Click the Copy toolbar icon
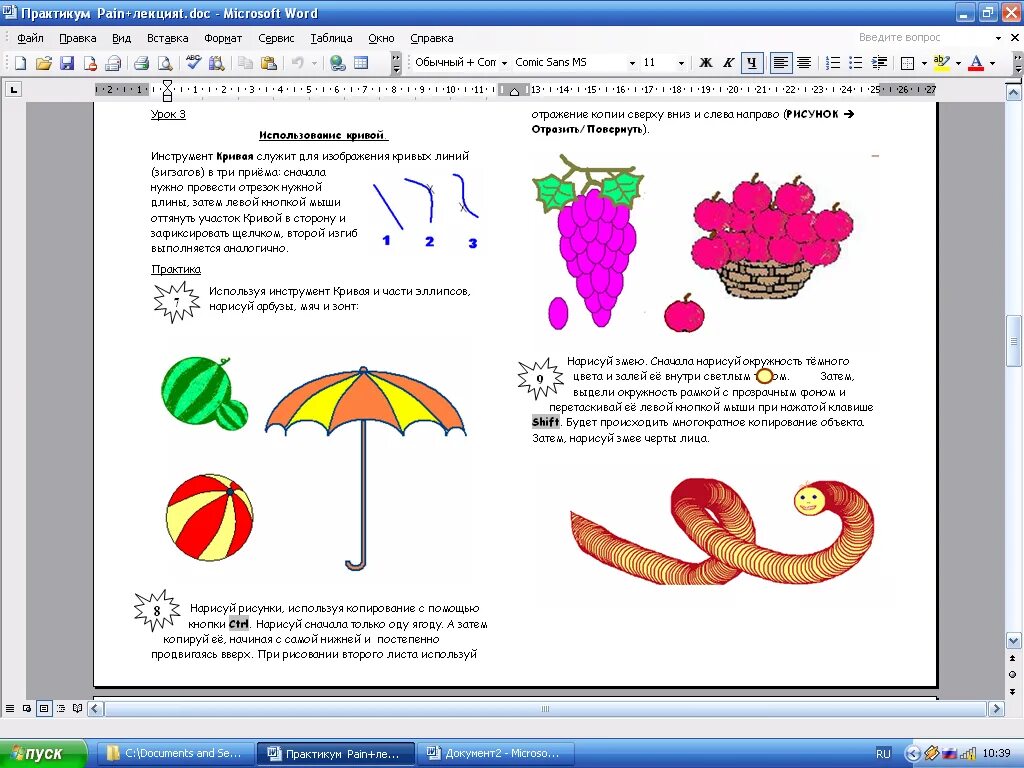The image size is (1024, 768). tap(245, 63)
